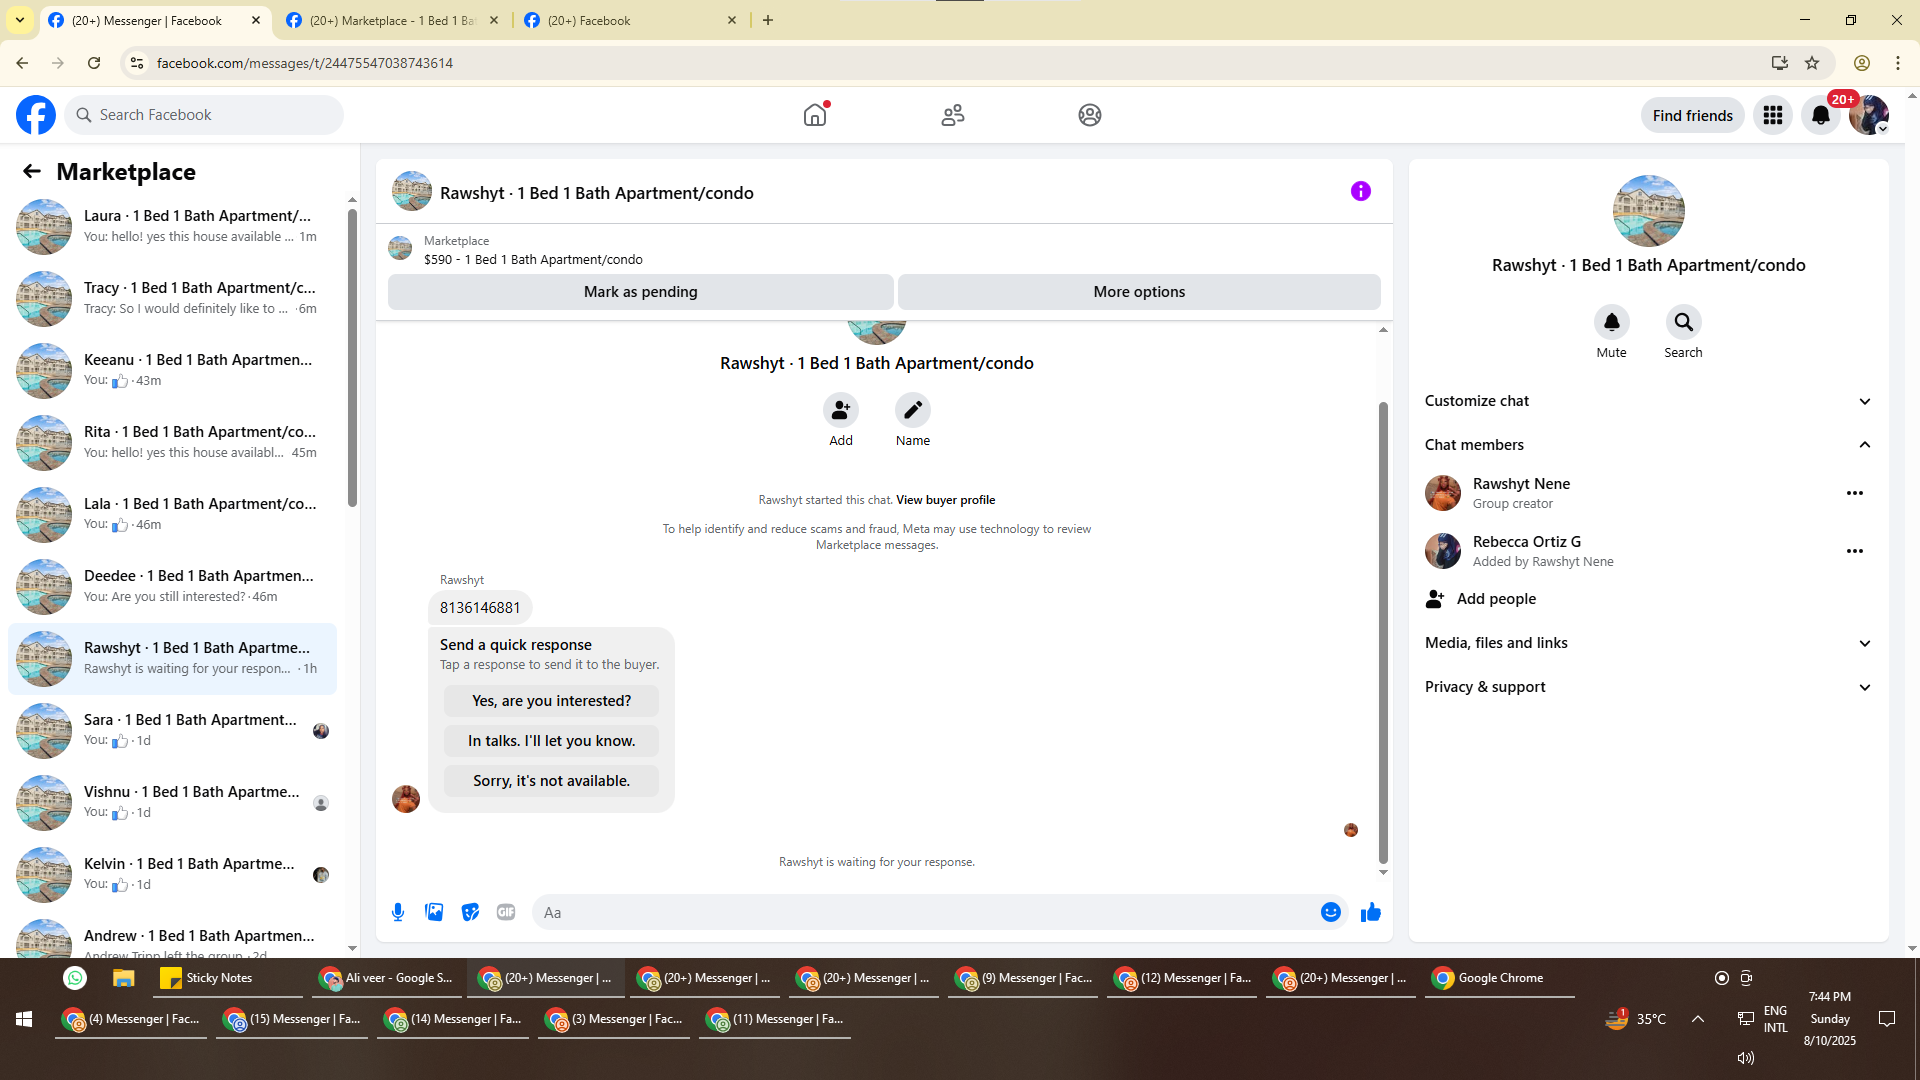This screenshot has height=1080, width=1920.
Task: Click the Mark as pending button
Action: [640, 292]
